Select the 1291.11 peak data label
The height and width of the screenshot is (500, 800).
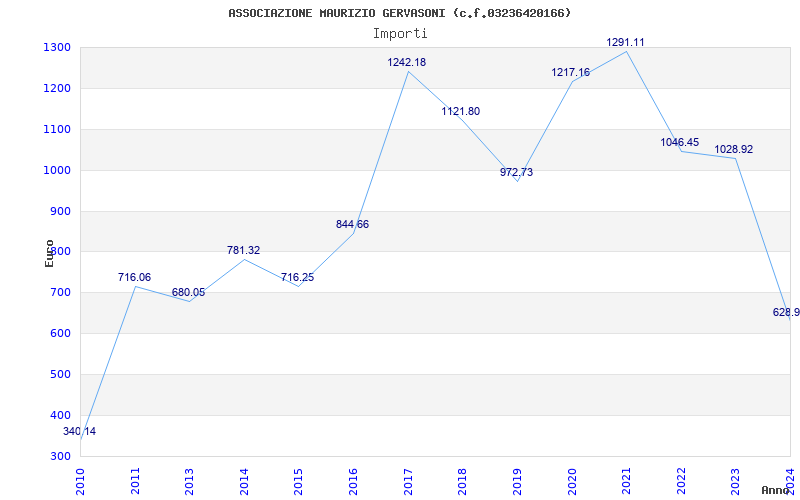(625, 42)
